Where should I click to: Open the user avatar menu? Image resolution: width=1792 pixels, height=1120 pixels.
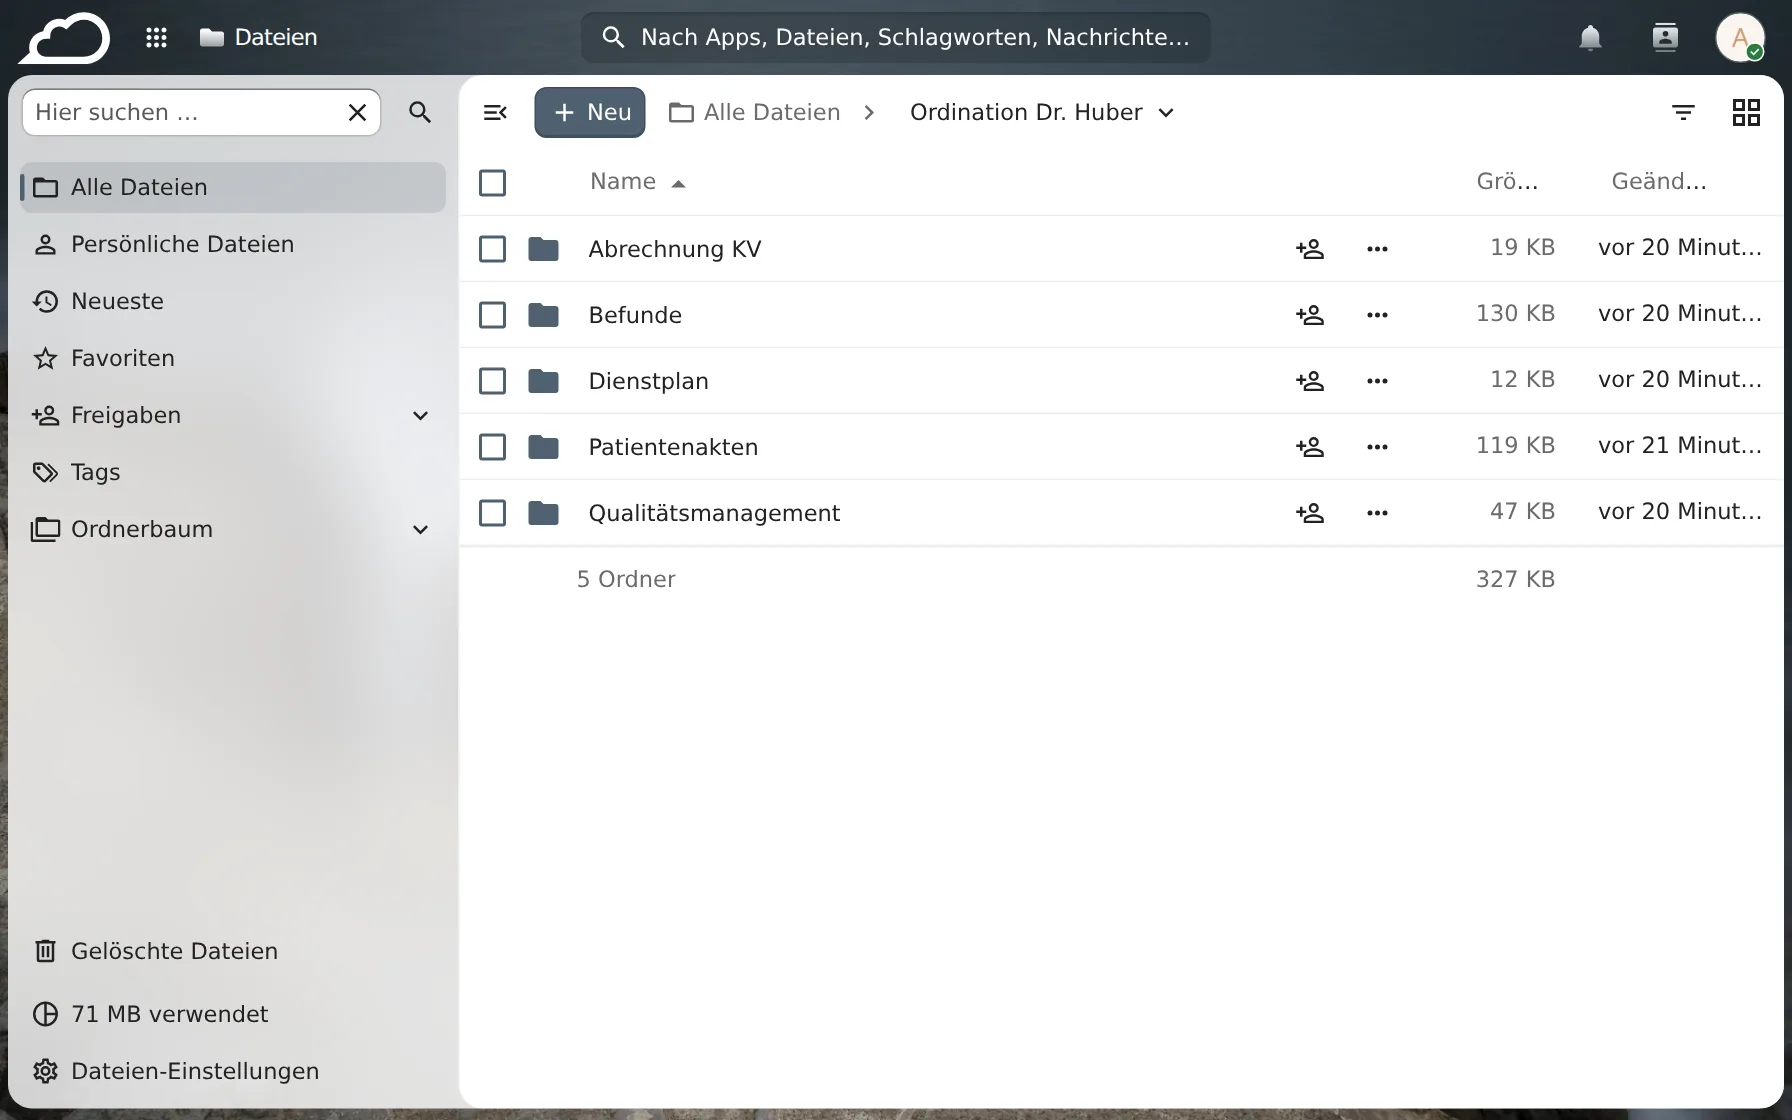[1740, 38]
